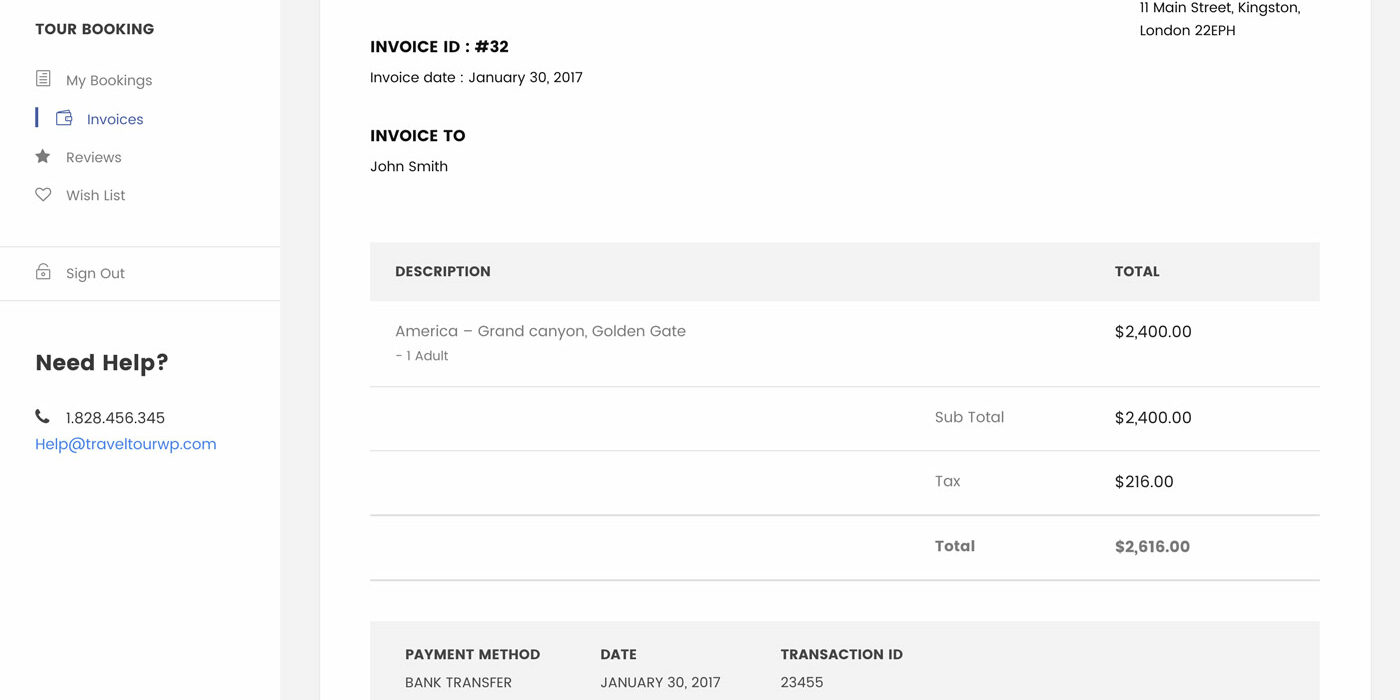Image resolution: width=1400 pixels, height=700 pixels.
Task: Click the Wish List heart icon
Action: click(x=43, y=195)
